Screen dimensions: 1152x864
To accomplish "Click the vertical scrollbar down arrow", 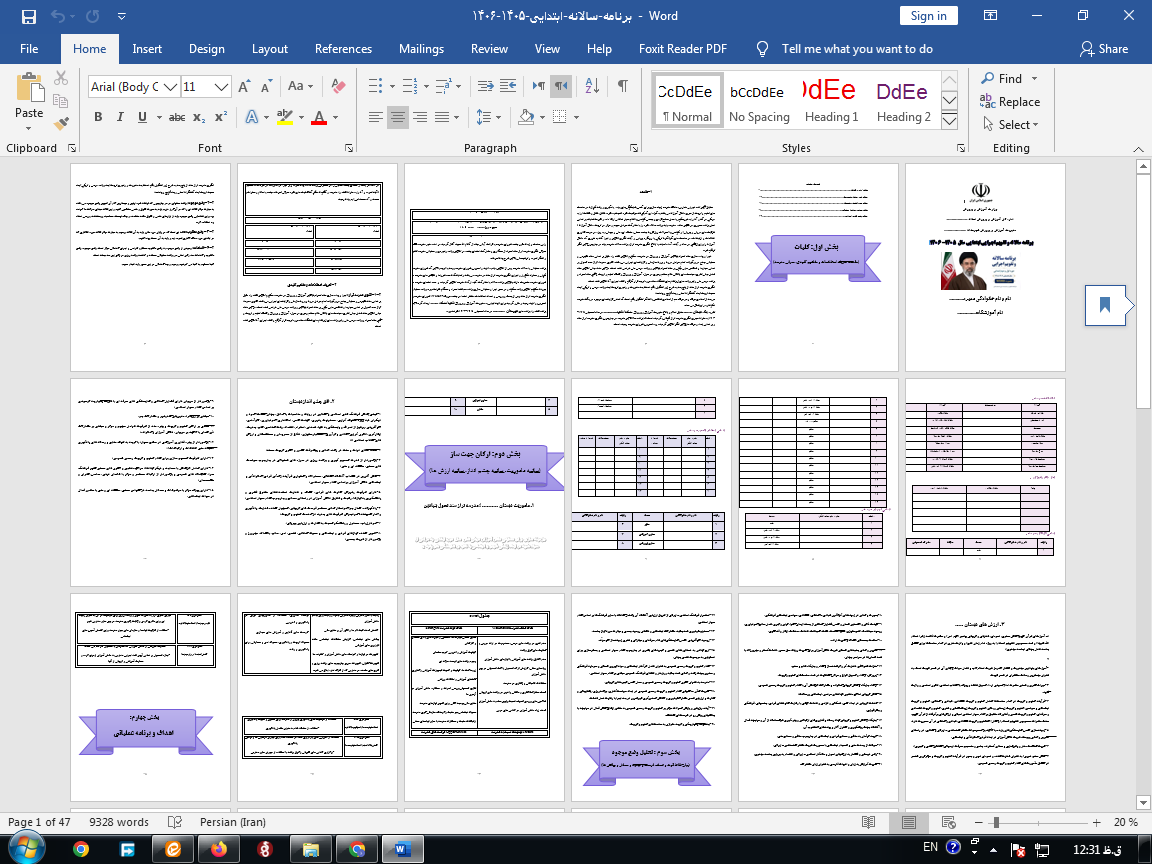I will click(x=1143, y=802).
